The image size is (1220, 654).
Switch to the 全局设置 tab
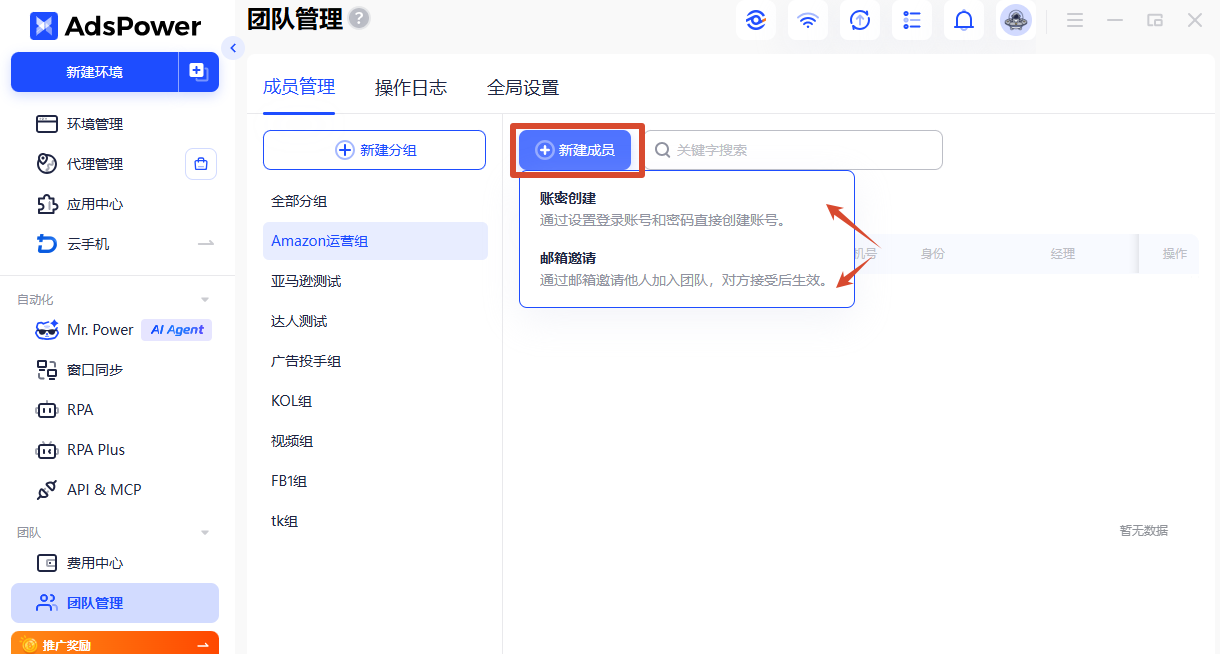(523, 88)
